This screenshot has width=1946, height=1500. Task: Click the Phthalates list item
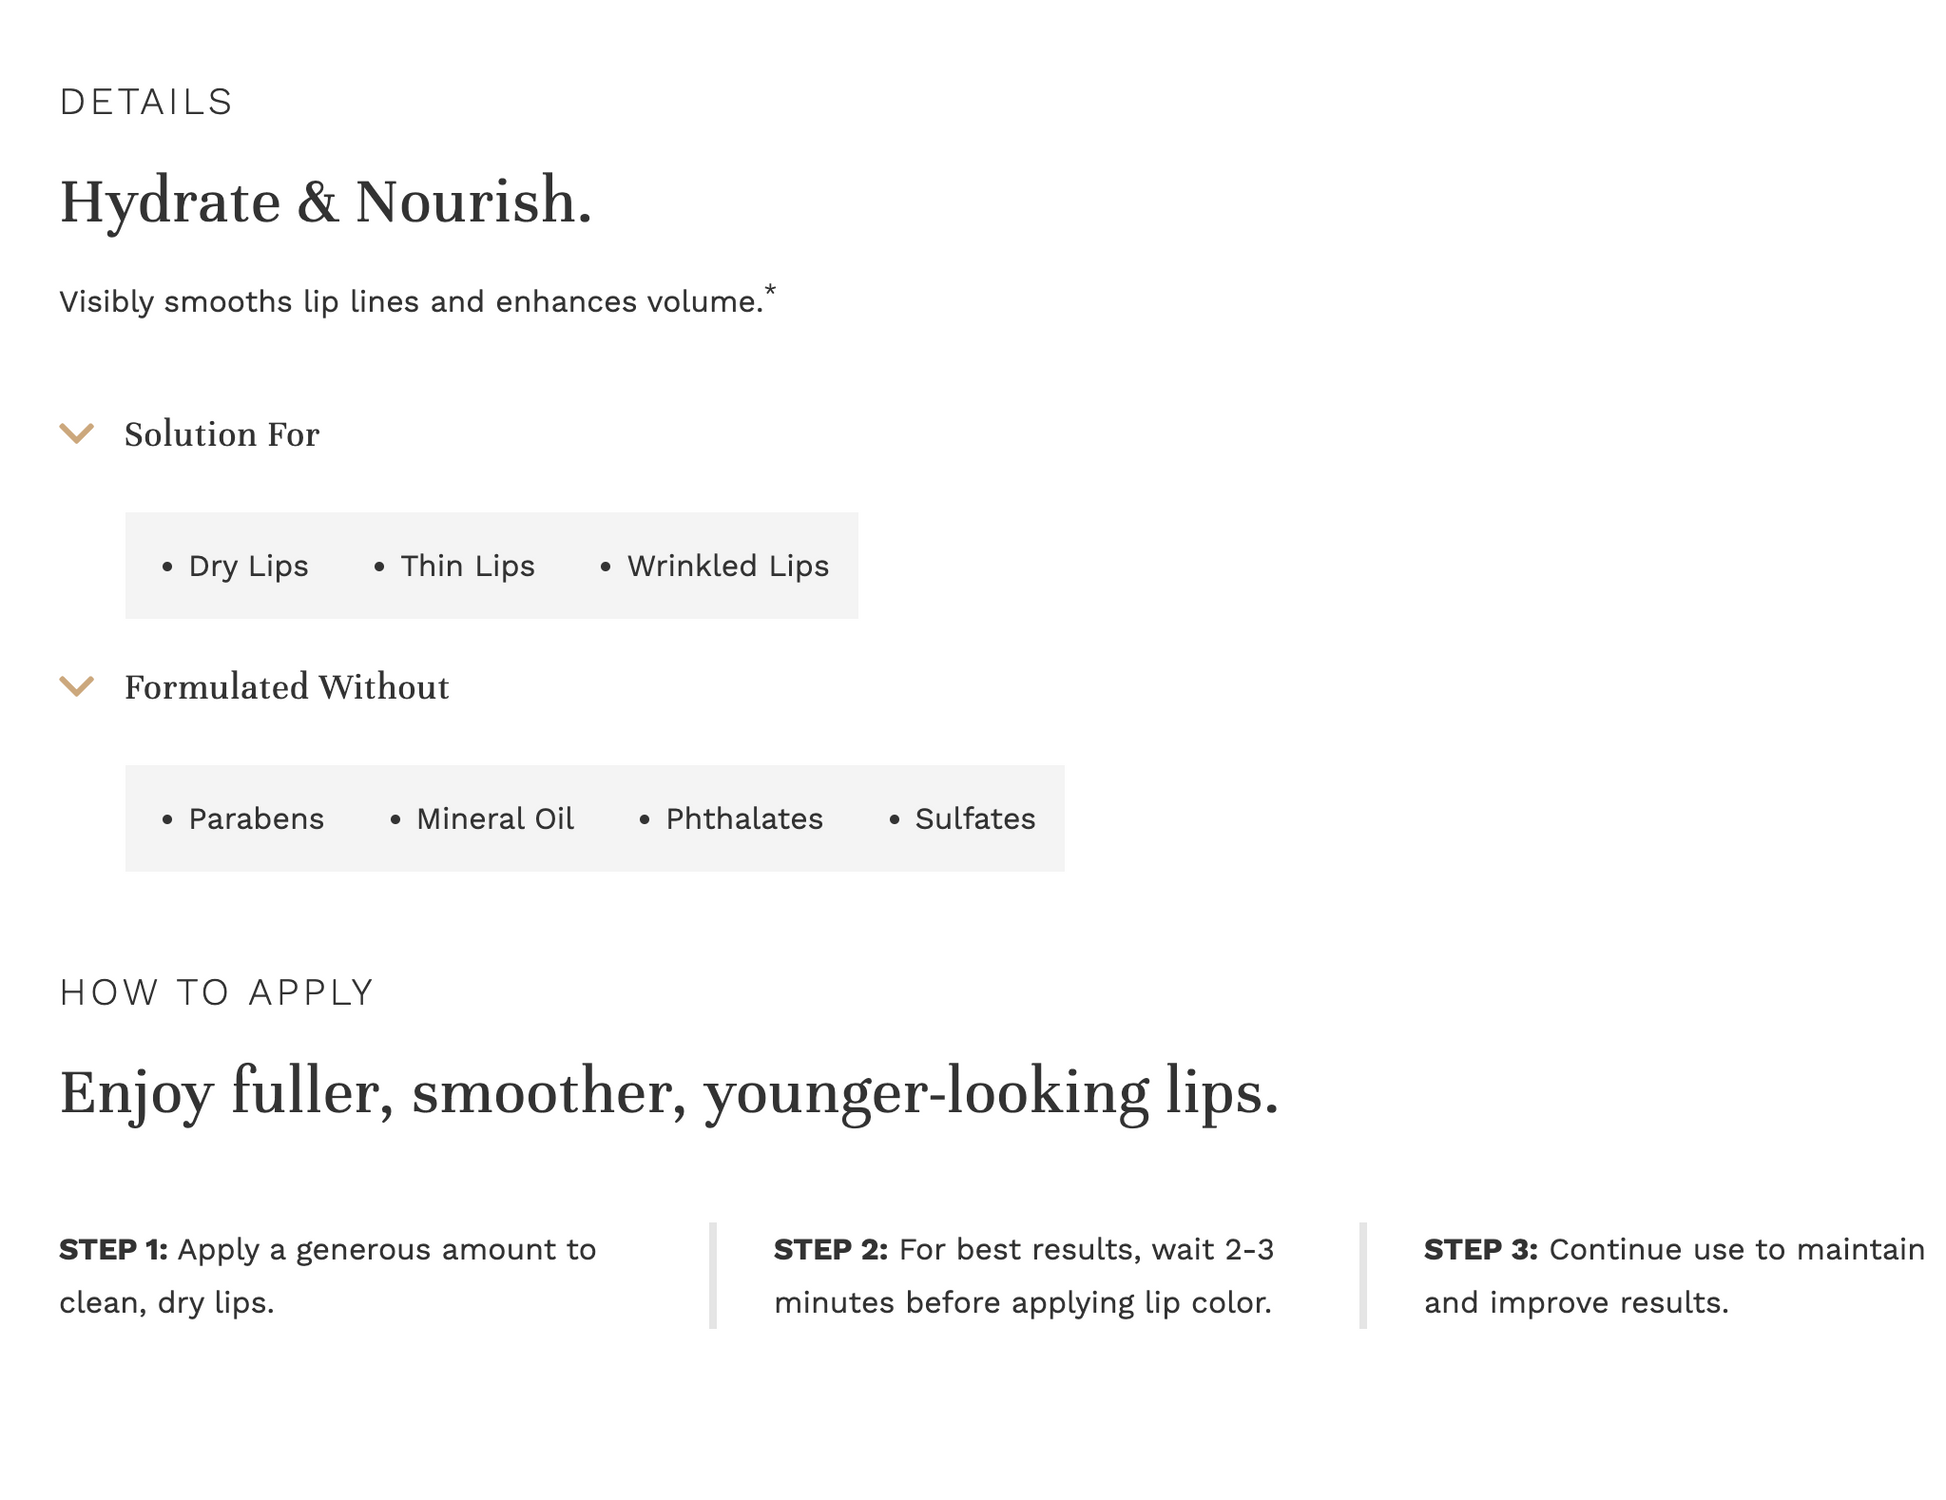[744, 819]
